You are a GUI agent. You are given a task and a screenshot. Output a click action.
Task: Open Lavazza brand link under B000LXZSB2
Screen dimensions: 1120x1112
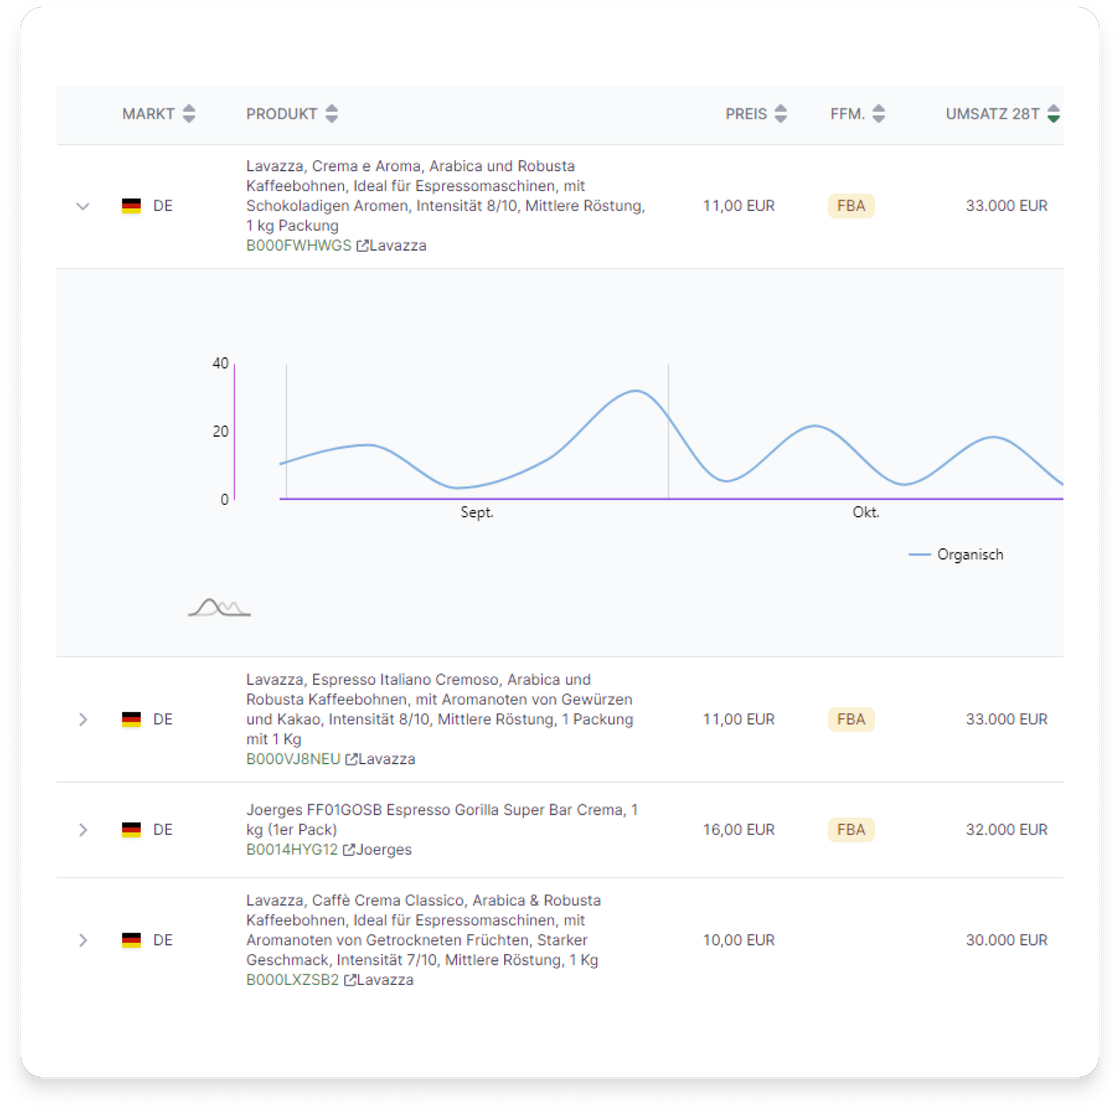pyautogui.click(x=385, y=980)
